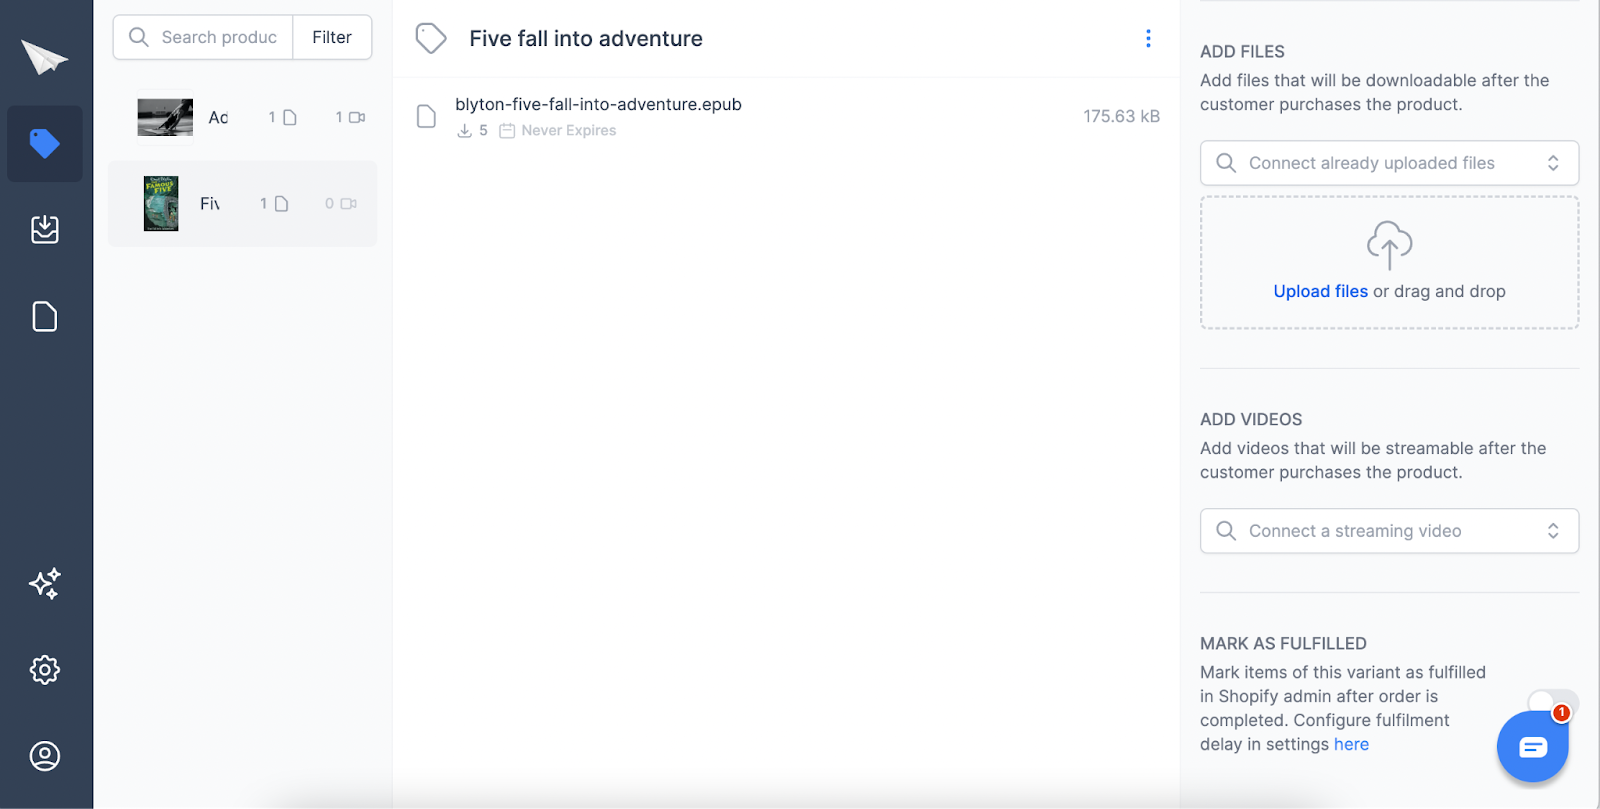Open the fulfilment settings 'here' link
The height and width of the screenshot is (809, 1600).
pos(1351,744)
